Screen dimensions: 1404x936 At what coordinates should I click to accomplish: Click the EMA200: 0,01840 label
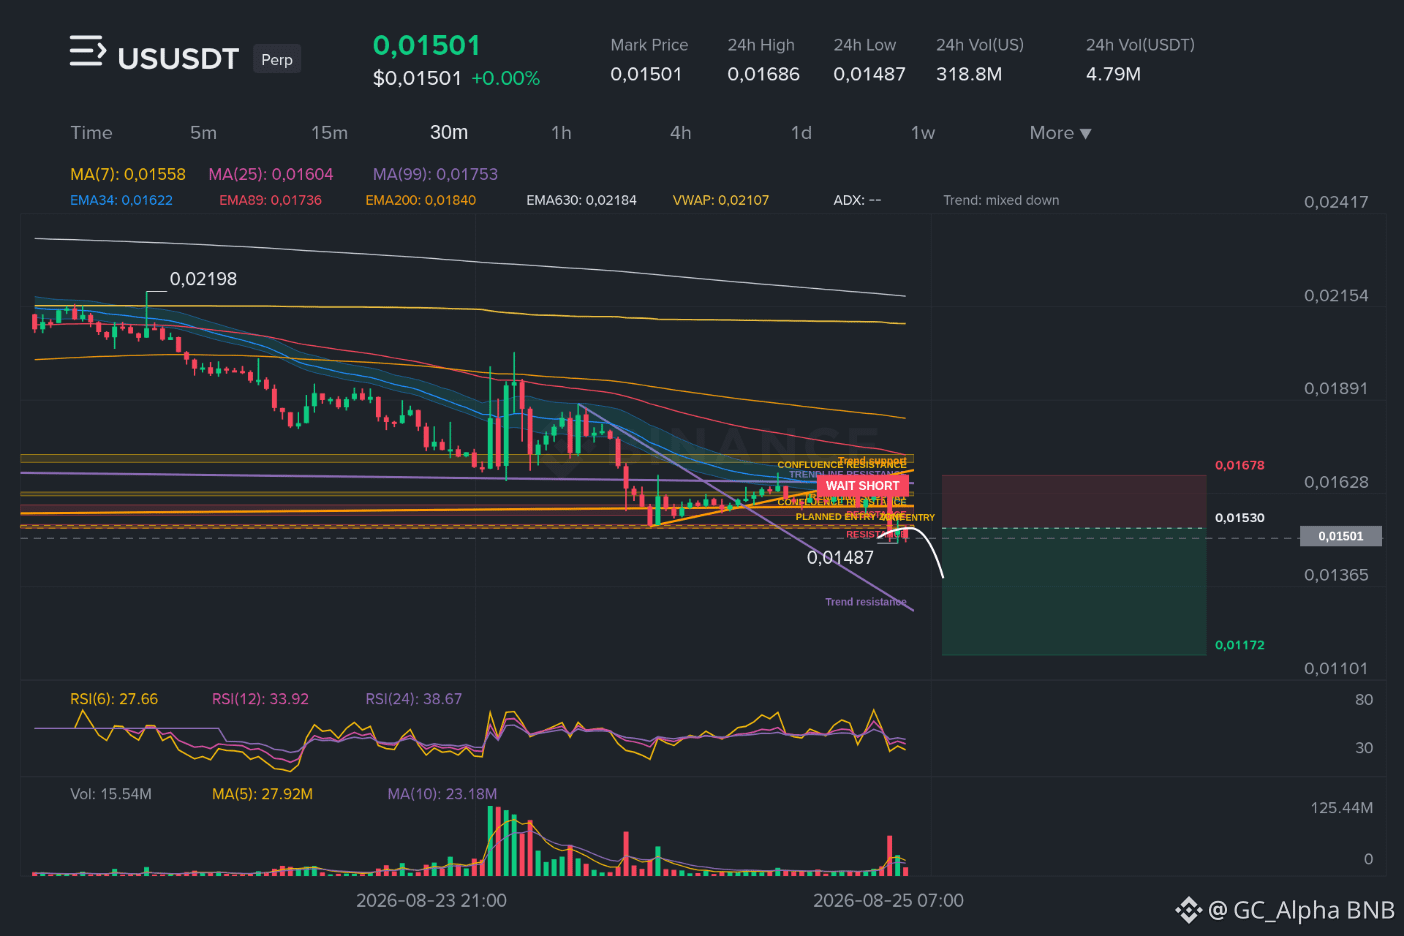pyautogui.click(x=420, y=200)
